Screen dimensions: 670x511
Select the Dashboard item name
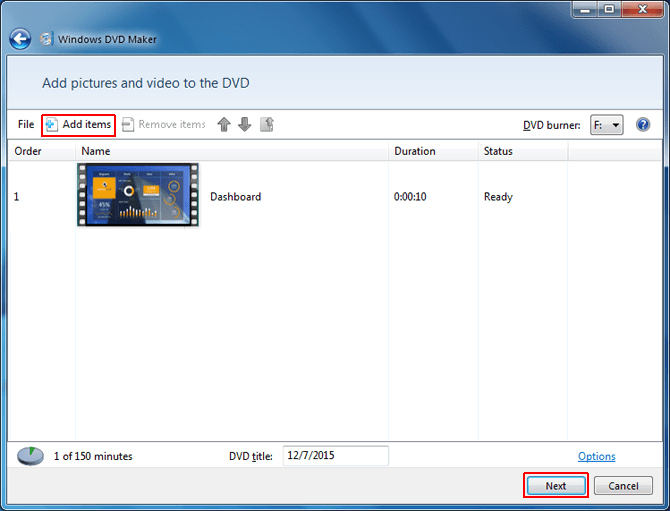click(235, 197)
